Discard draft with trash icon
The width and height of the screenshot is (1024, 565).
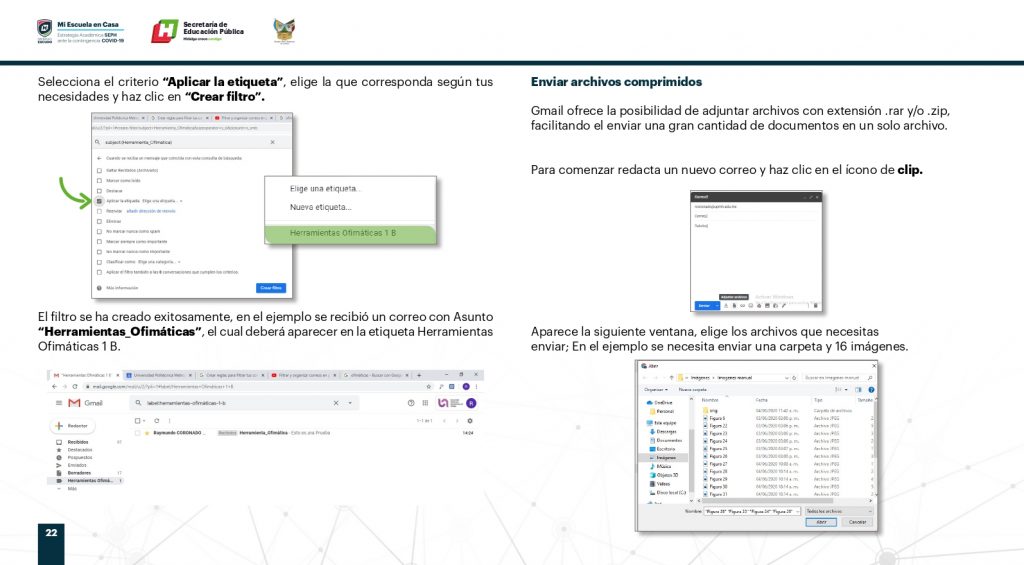pos(816,306)
